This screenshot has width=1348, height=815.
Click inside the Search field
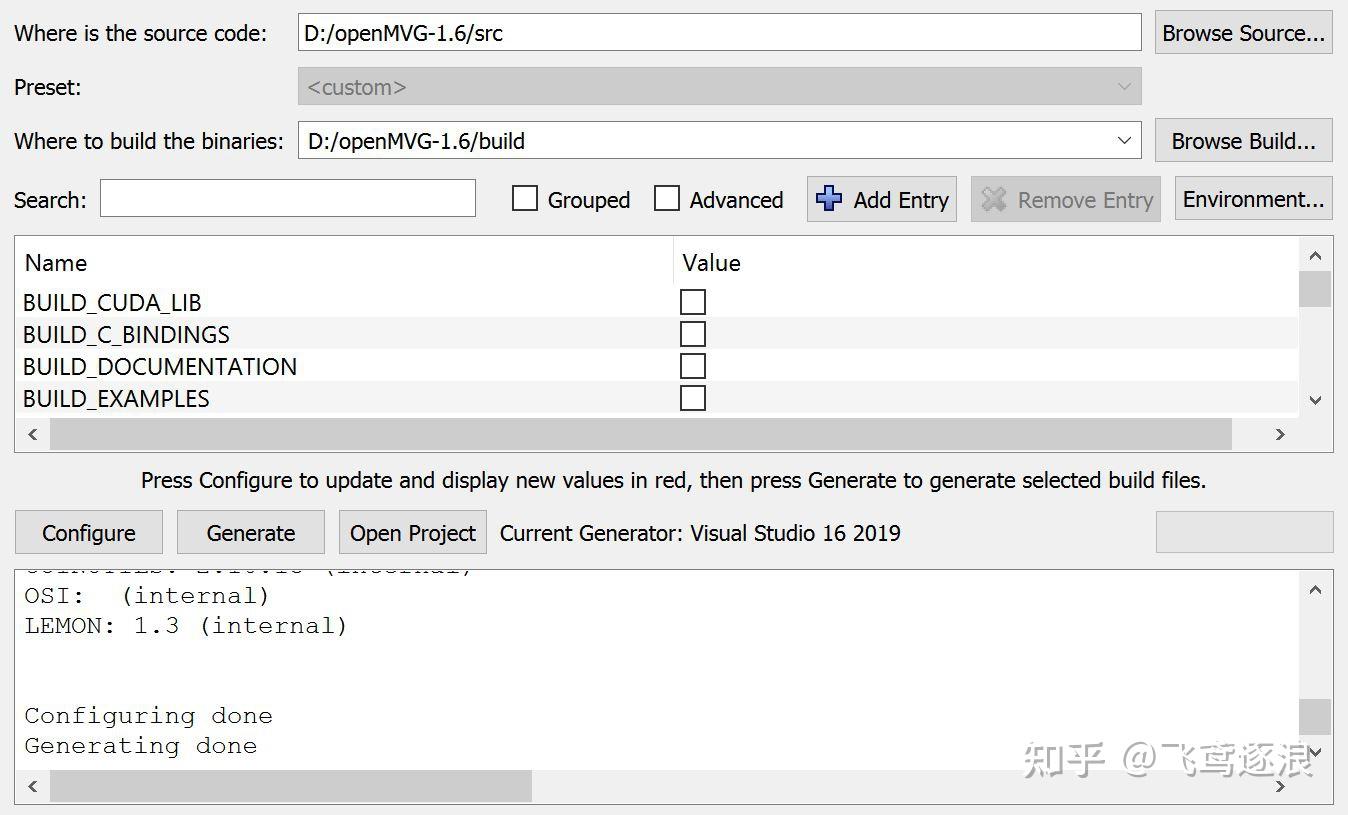(x=287, y=199)
